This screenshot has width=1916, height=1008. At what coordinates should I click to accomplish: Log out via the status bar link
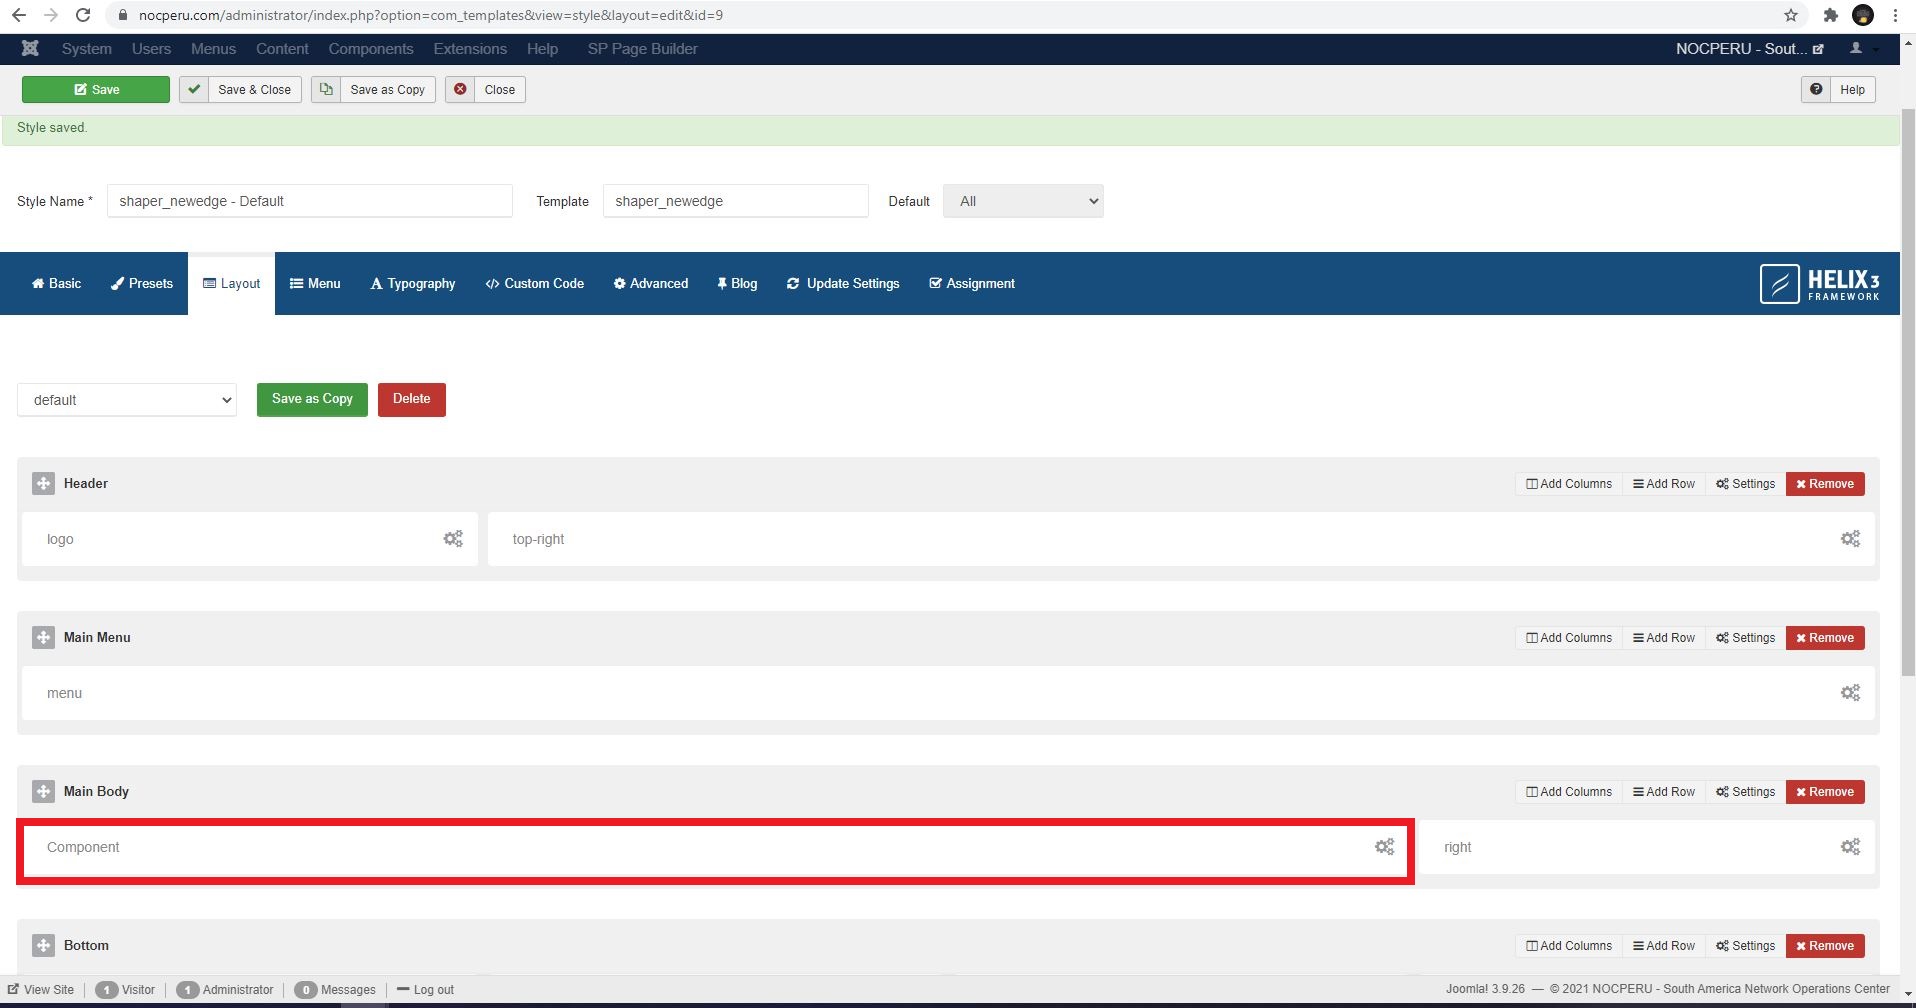[x=425, y=990]
